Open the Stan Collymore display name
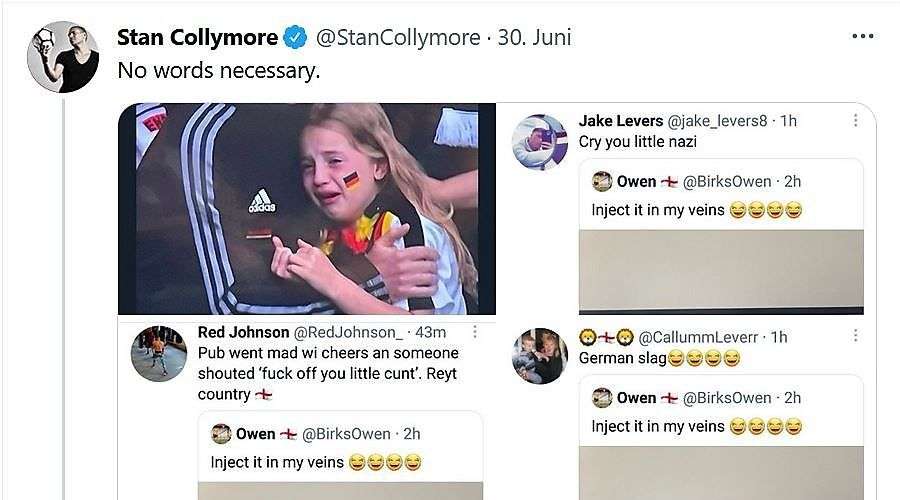Screen dimensions: 900x500 click(197, 37)
